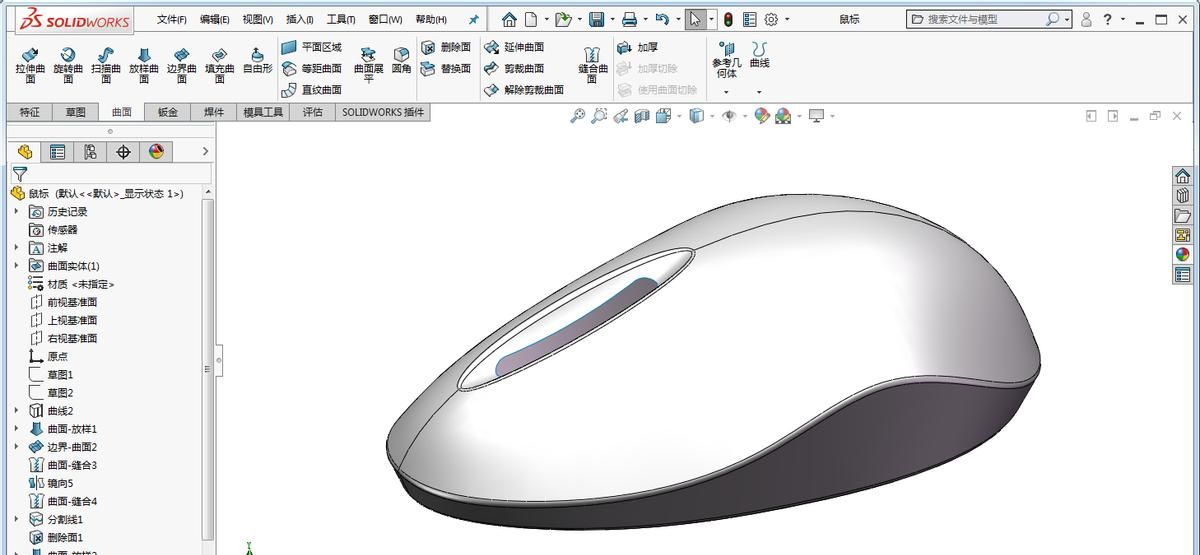Open the ConfigurationManager tab

point(91,152)
